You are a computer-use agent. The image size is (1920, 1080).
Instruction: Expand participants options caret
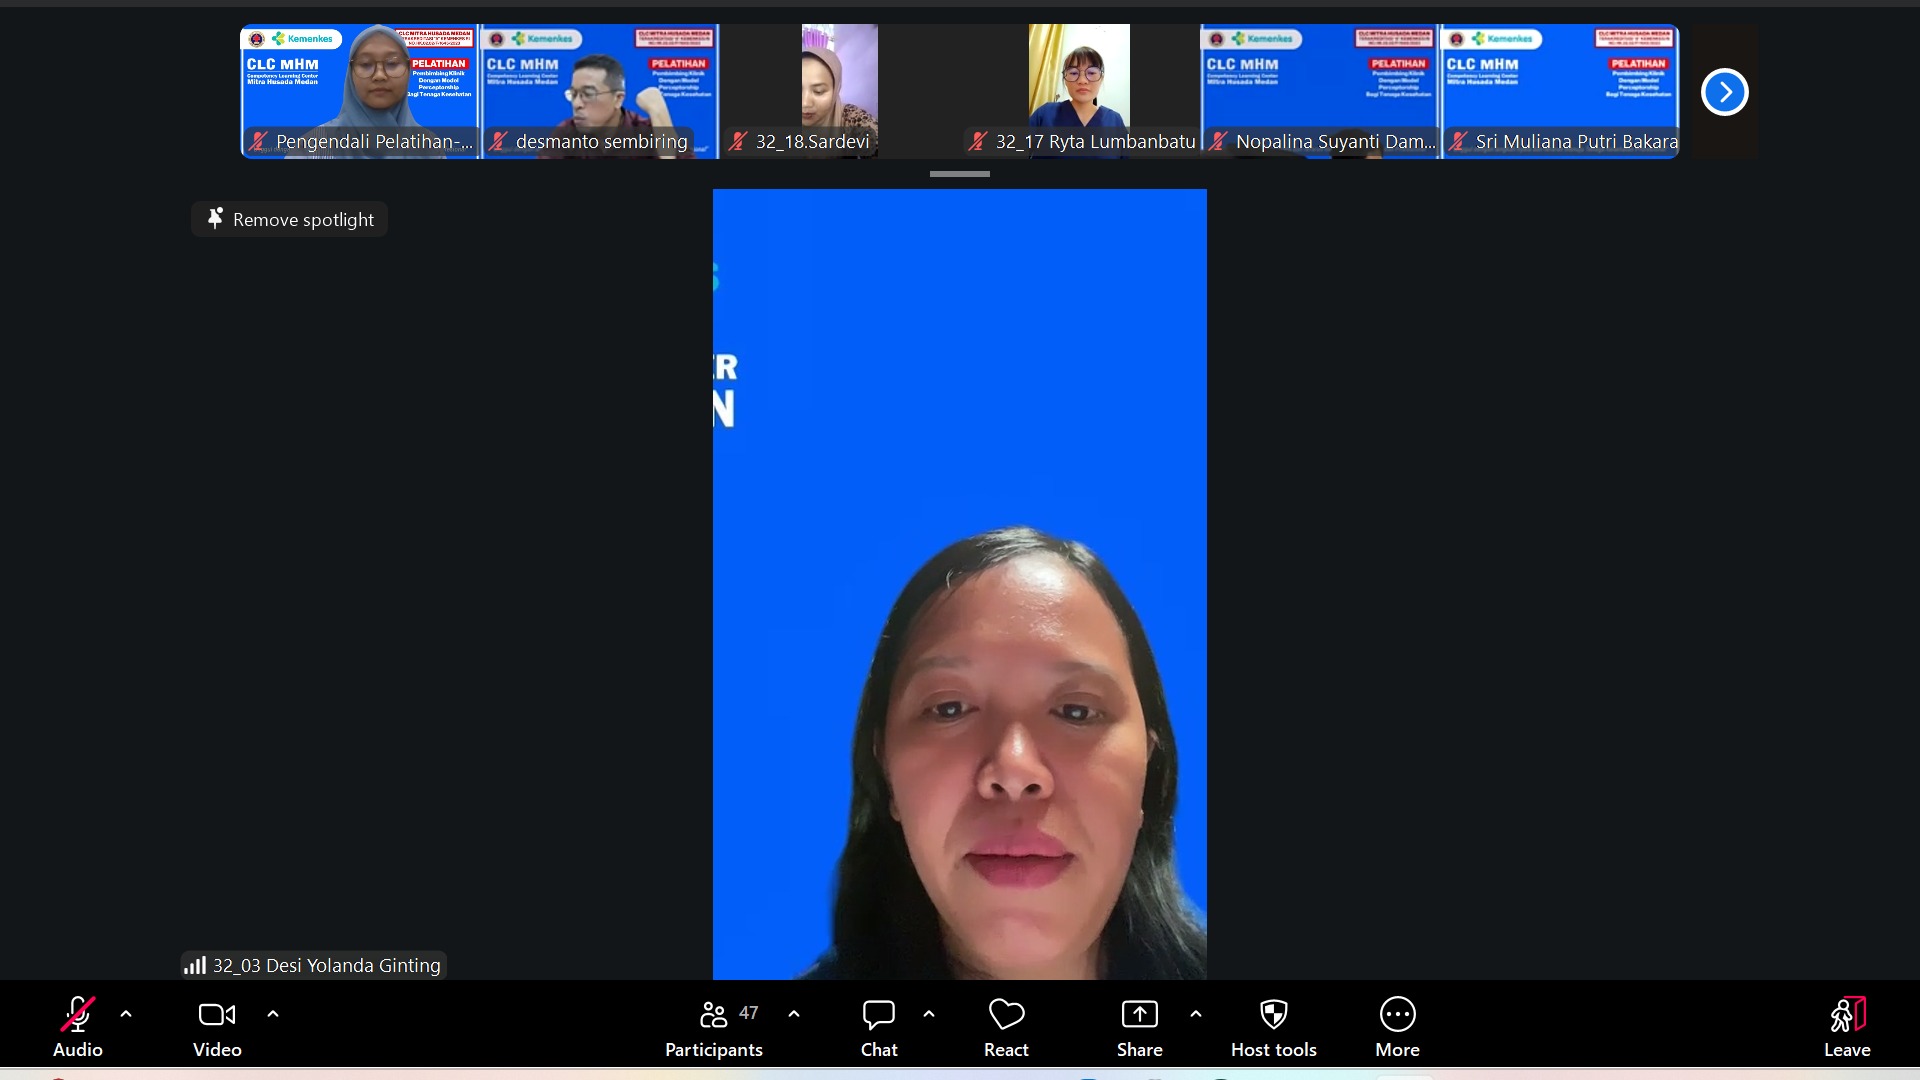click(794, 1014)
